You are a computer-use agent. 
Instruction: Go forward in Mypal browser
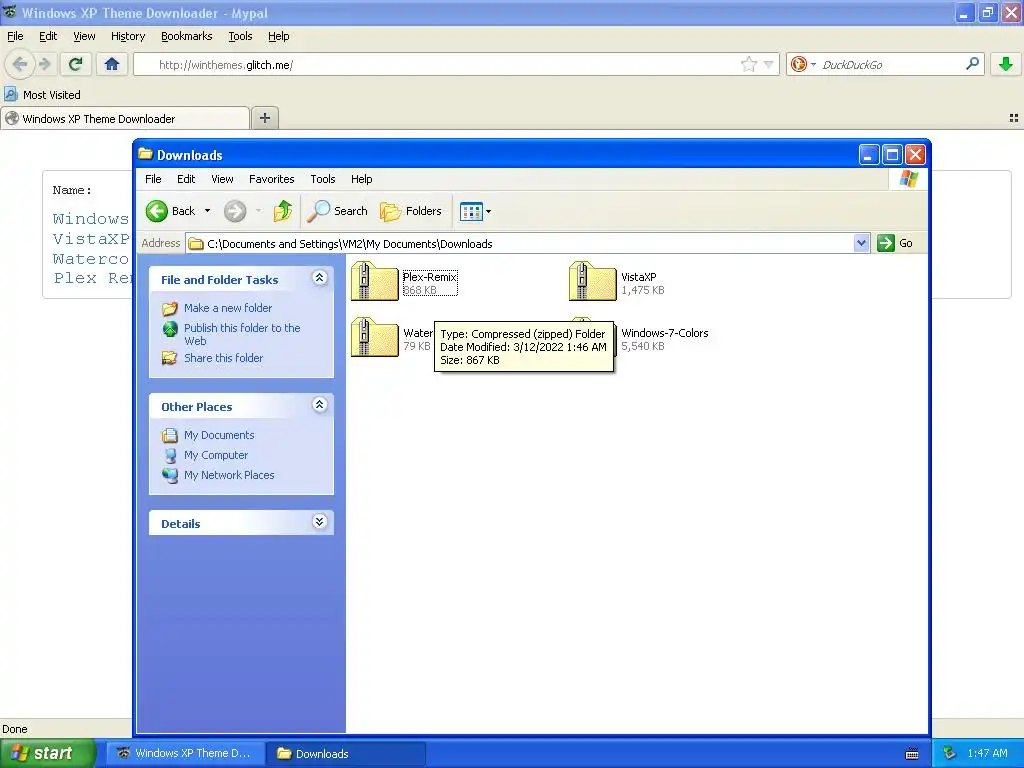pyautogui.click(x=44, y=64)
